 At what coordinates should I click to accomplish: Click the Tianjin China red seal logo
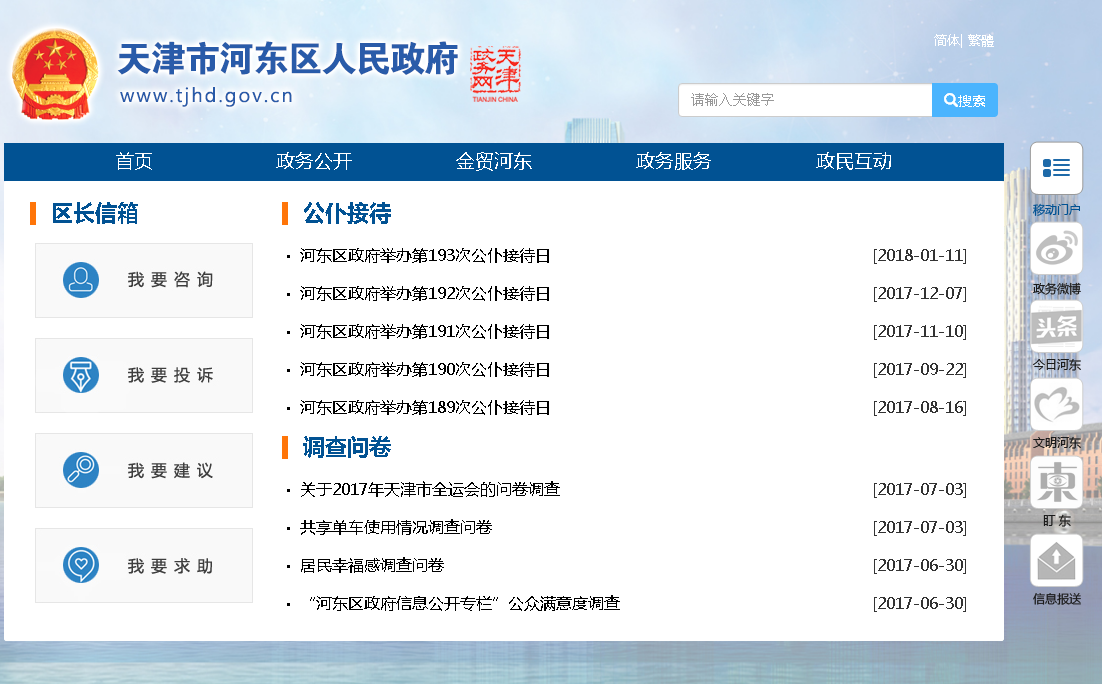(495, 74)
